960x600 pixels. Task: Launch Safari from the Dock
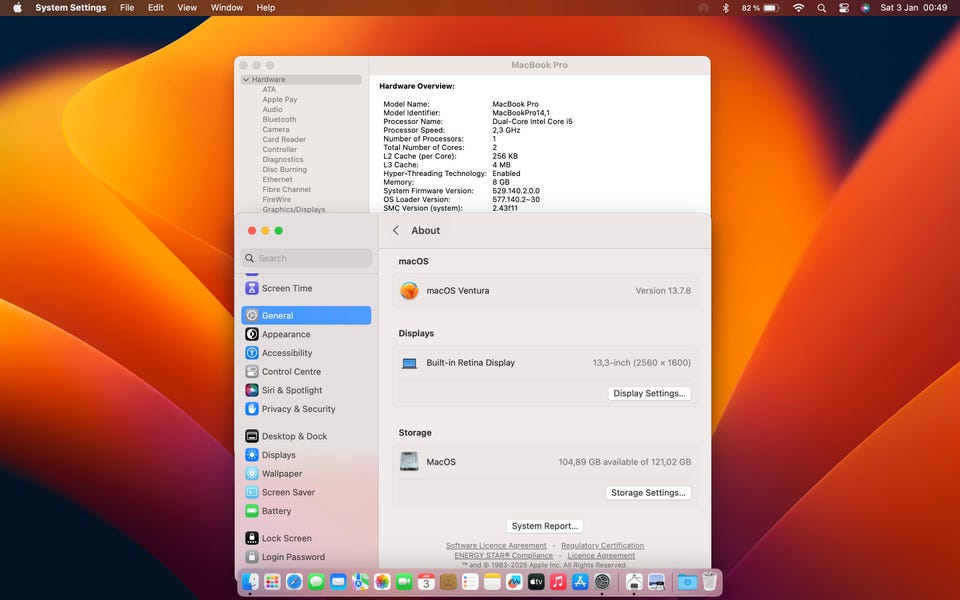click(294, 581)
